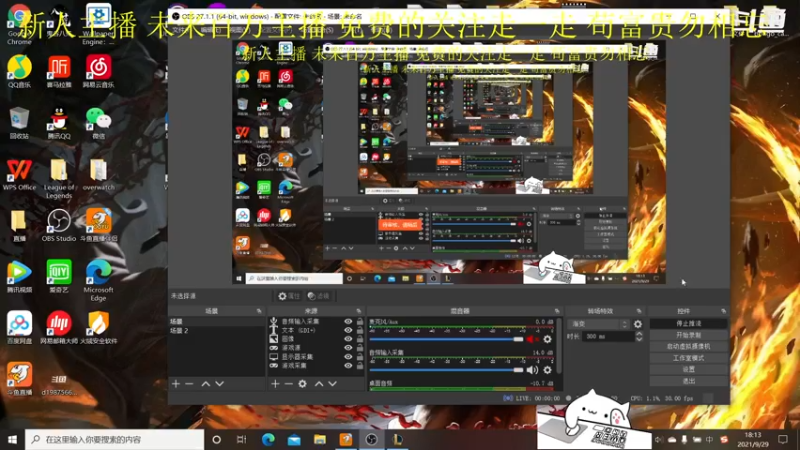Open the 腾讯QQ penguin icon
Screen dimensions: 800x450
59,123
